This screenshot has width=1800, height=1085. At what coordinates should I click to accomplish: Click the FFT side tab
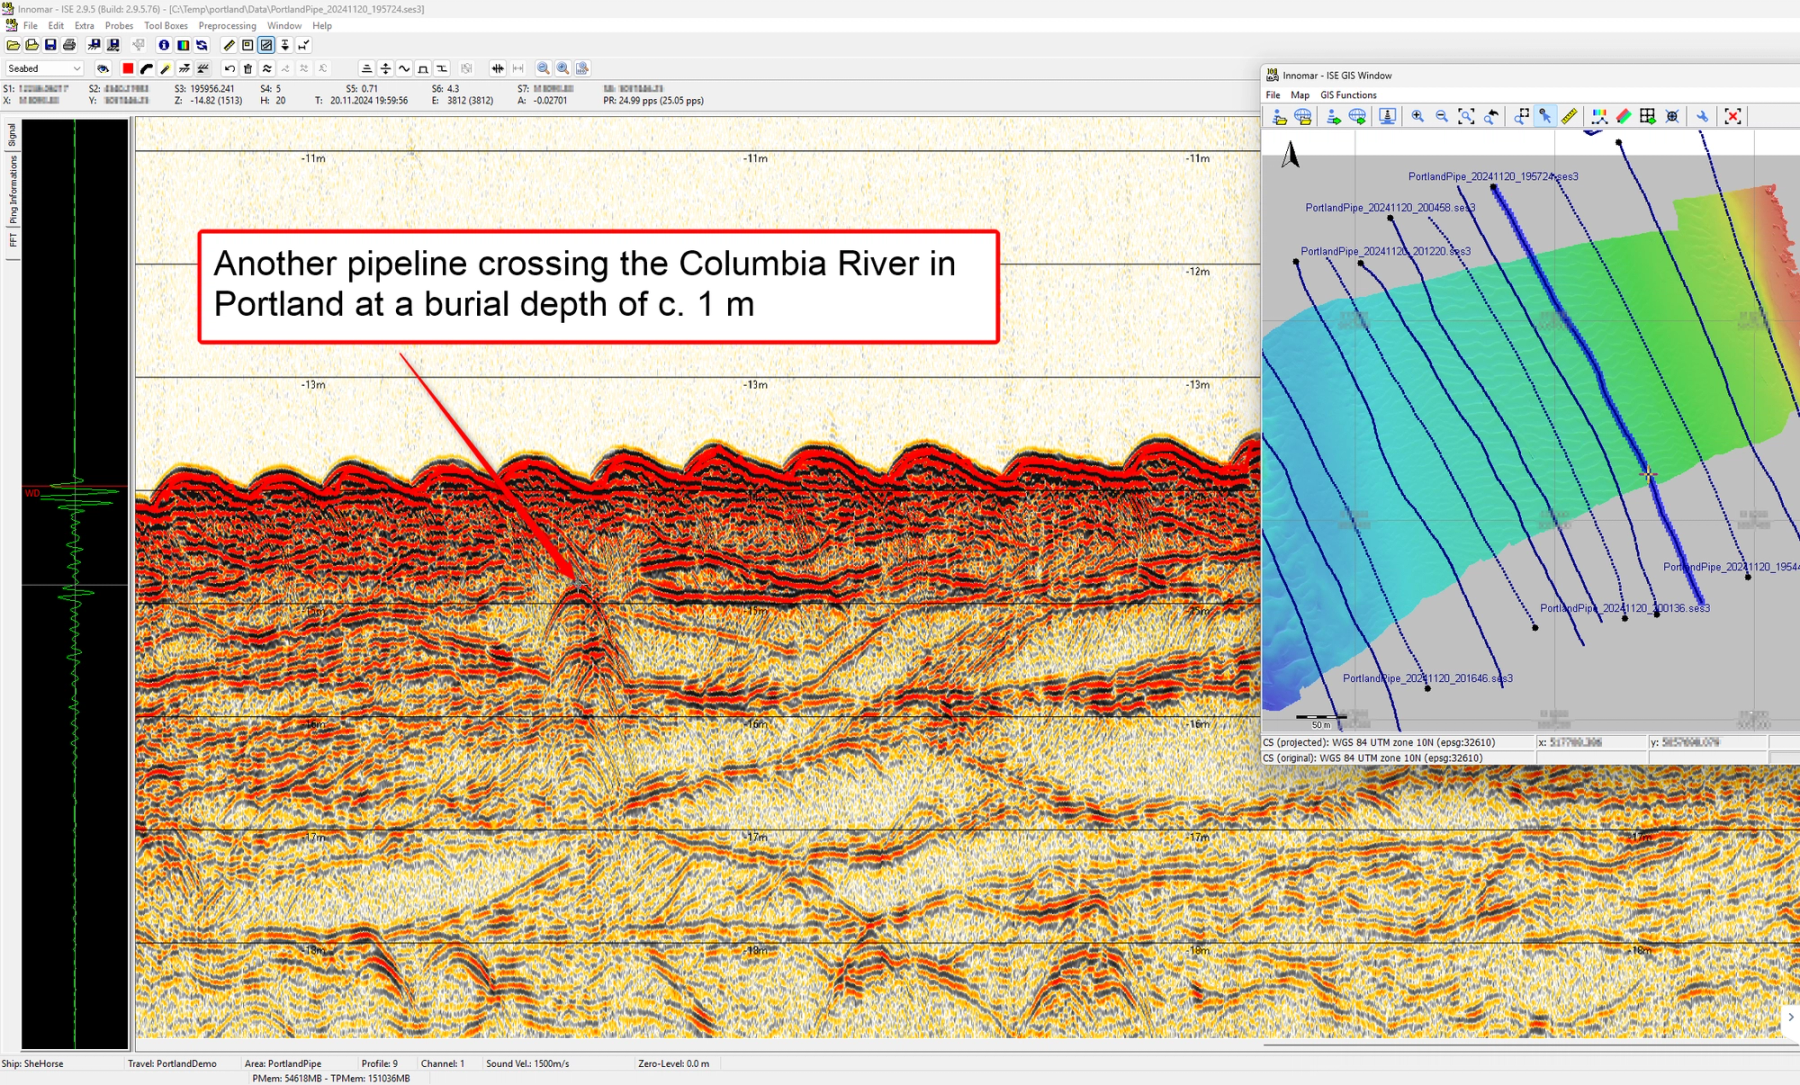pos(12,240)
